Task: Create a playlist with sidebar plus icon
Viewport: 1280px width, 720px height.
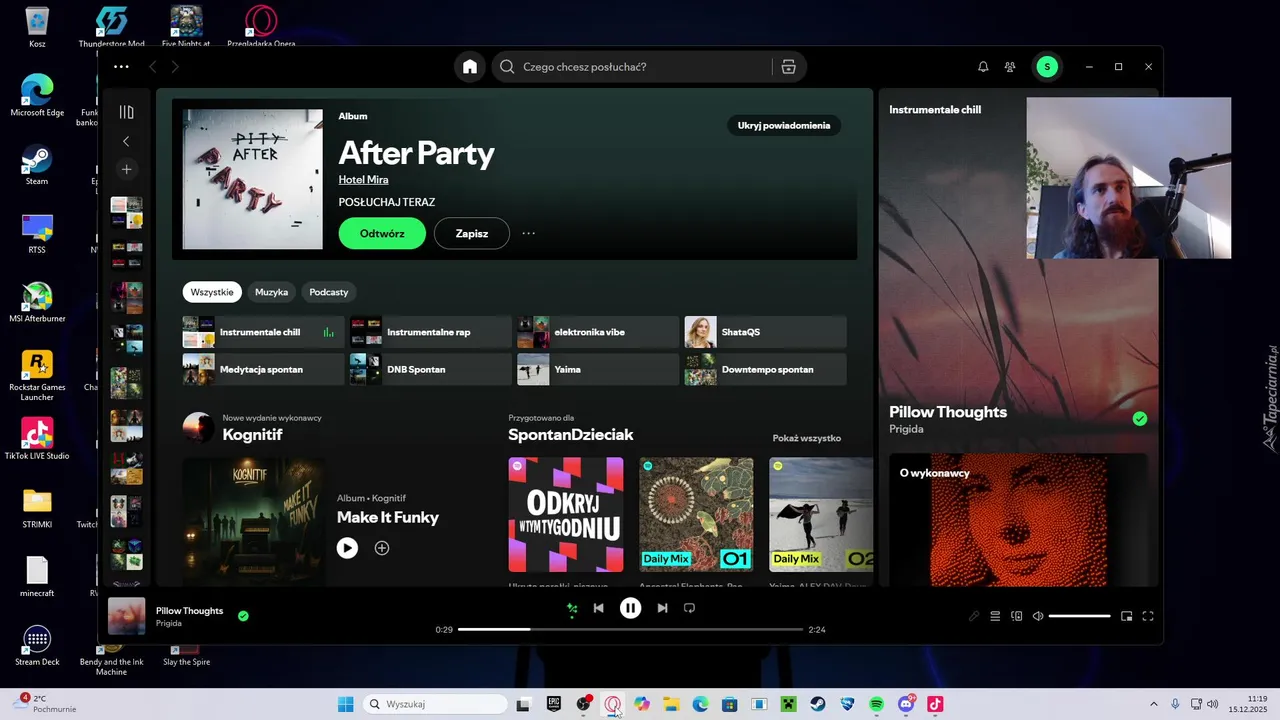Action: click(126, 169)
